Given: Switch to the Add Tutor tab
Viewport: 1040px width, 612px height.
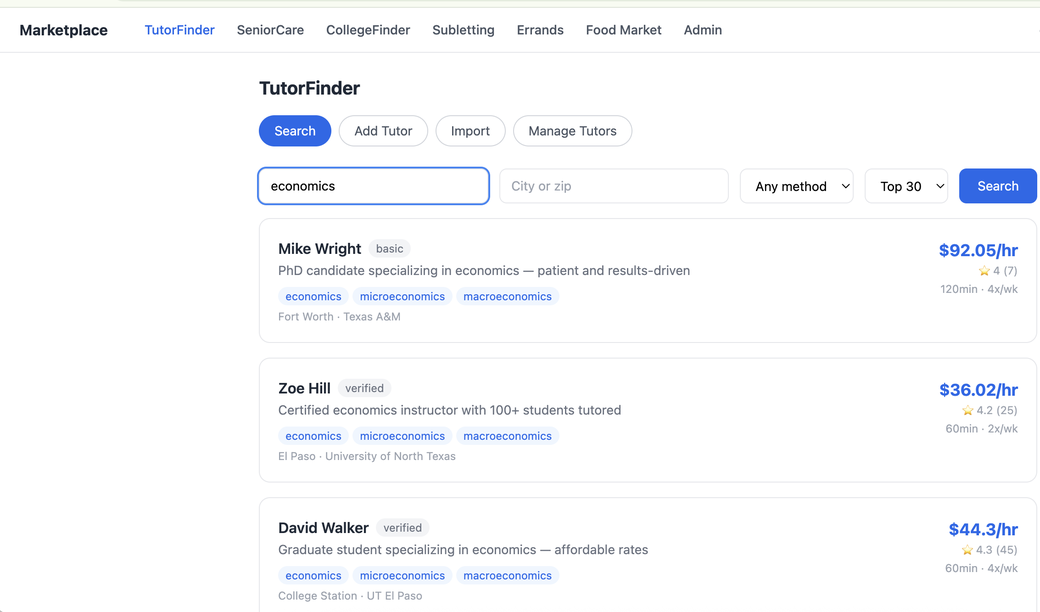Looking at the screenshot, I should pyautogui.click(x=383, y=131).
